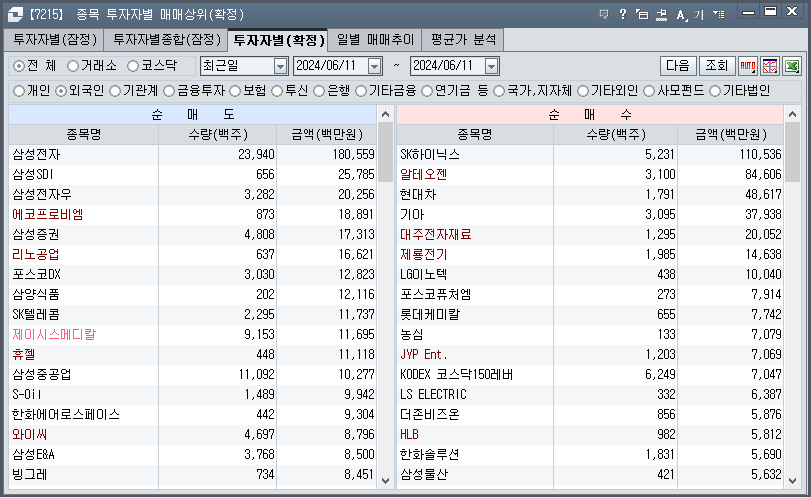The image size is (811, 498).
Task: Select the 전체 market radio button
Action: (19, 66)
